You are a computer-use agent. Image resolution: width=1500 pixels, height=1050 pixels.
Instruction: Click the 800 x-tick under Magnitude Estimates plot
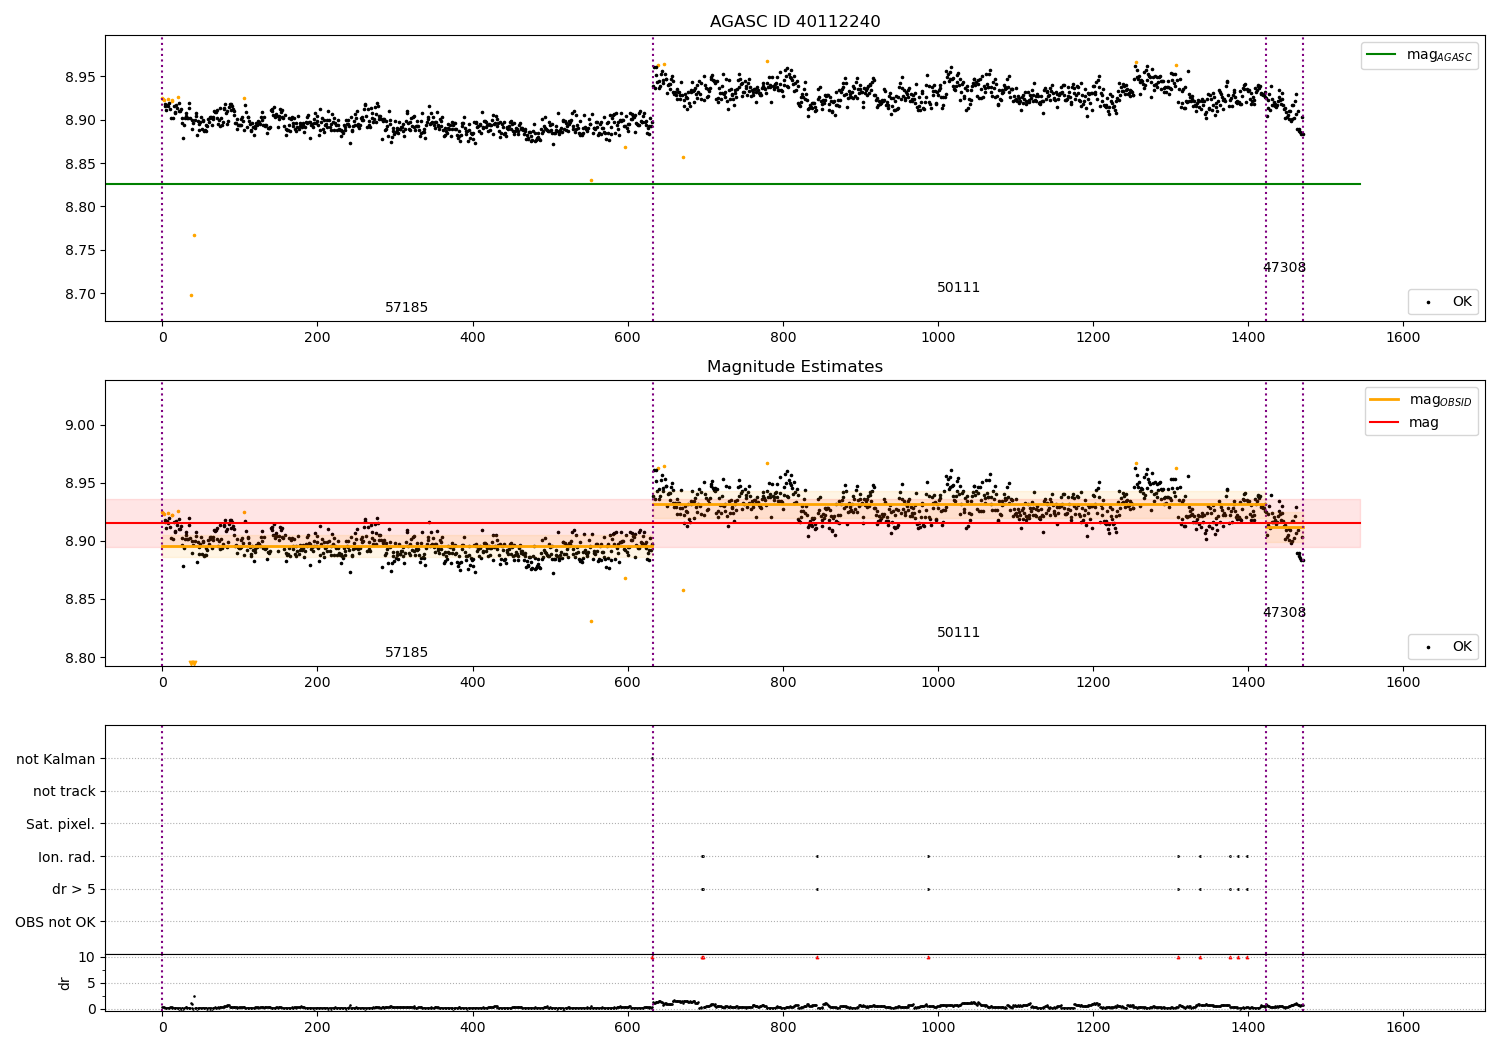[783, 683]
